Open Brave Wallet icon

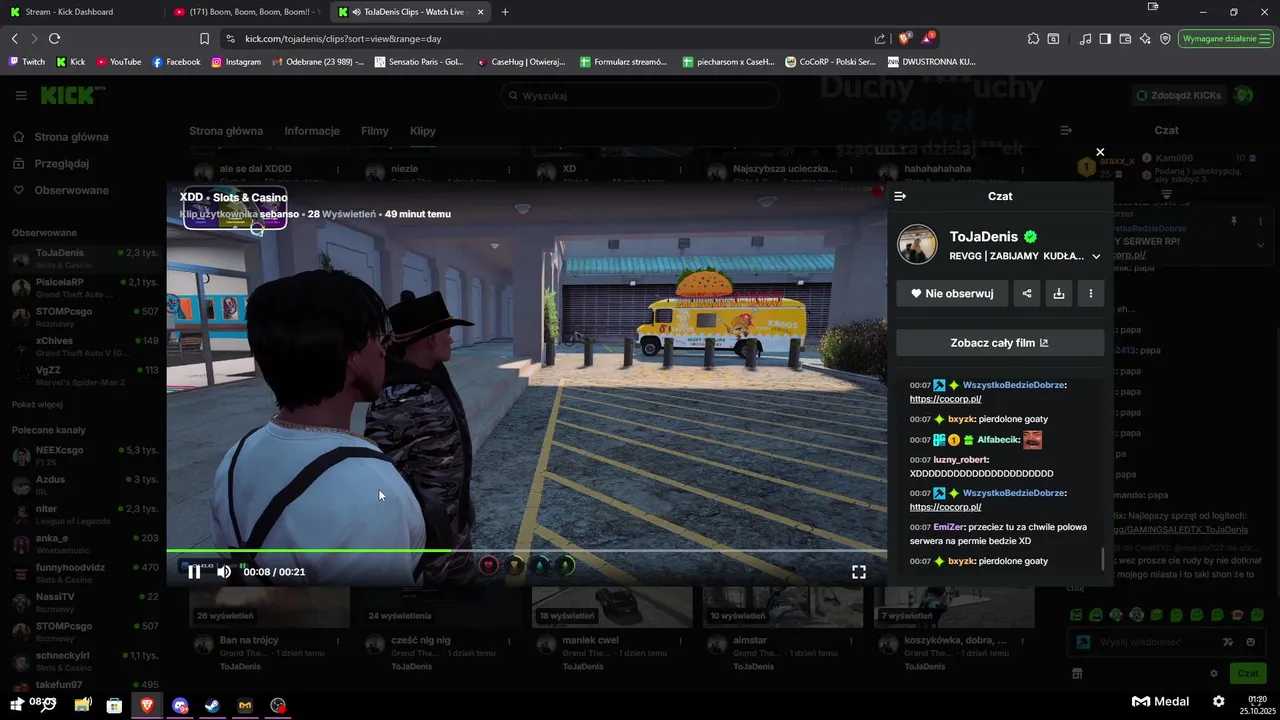[1125, 38]
